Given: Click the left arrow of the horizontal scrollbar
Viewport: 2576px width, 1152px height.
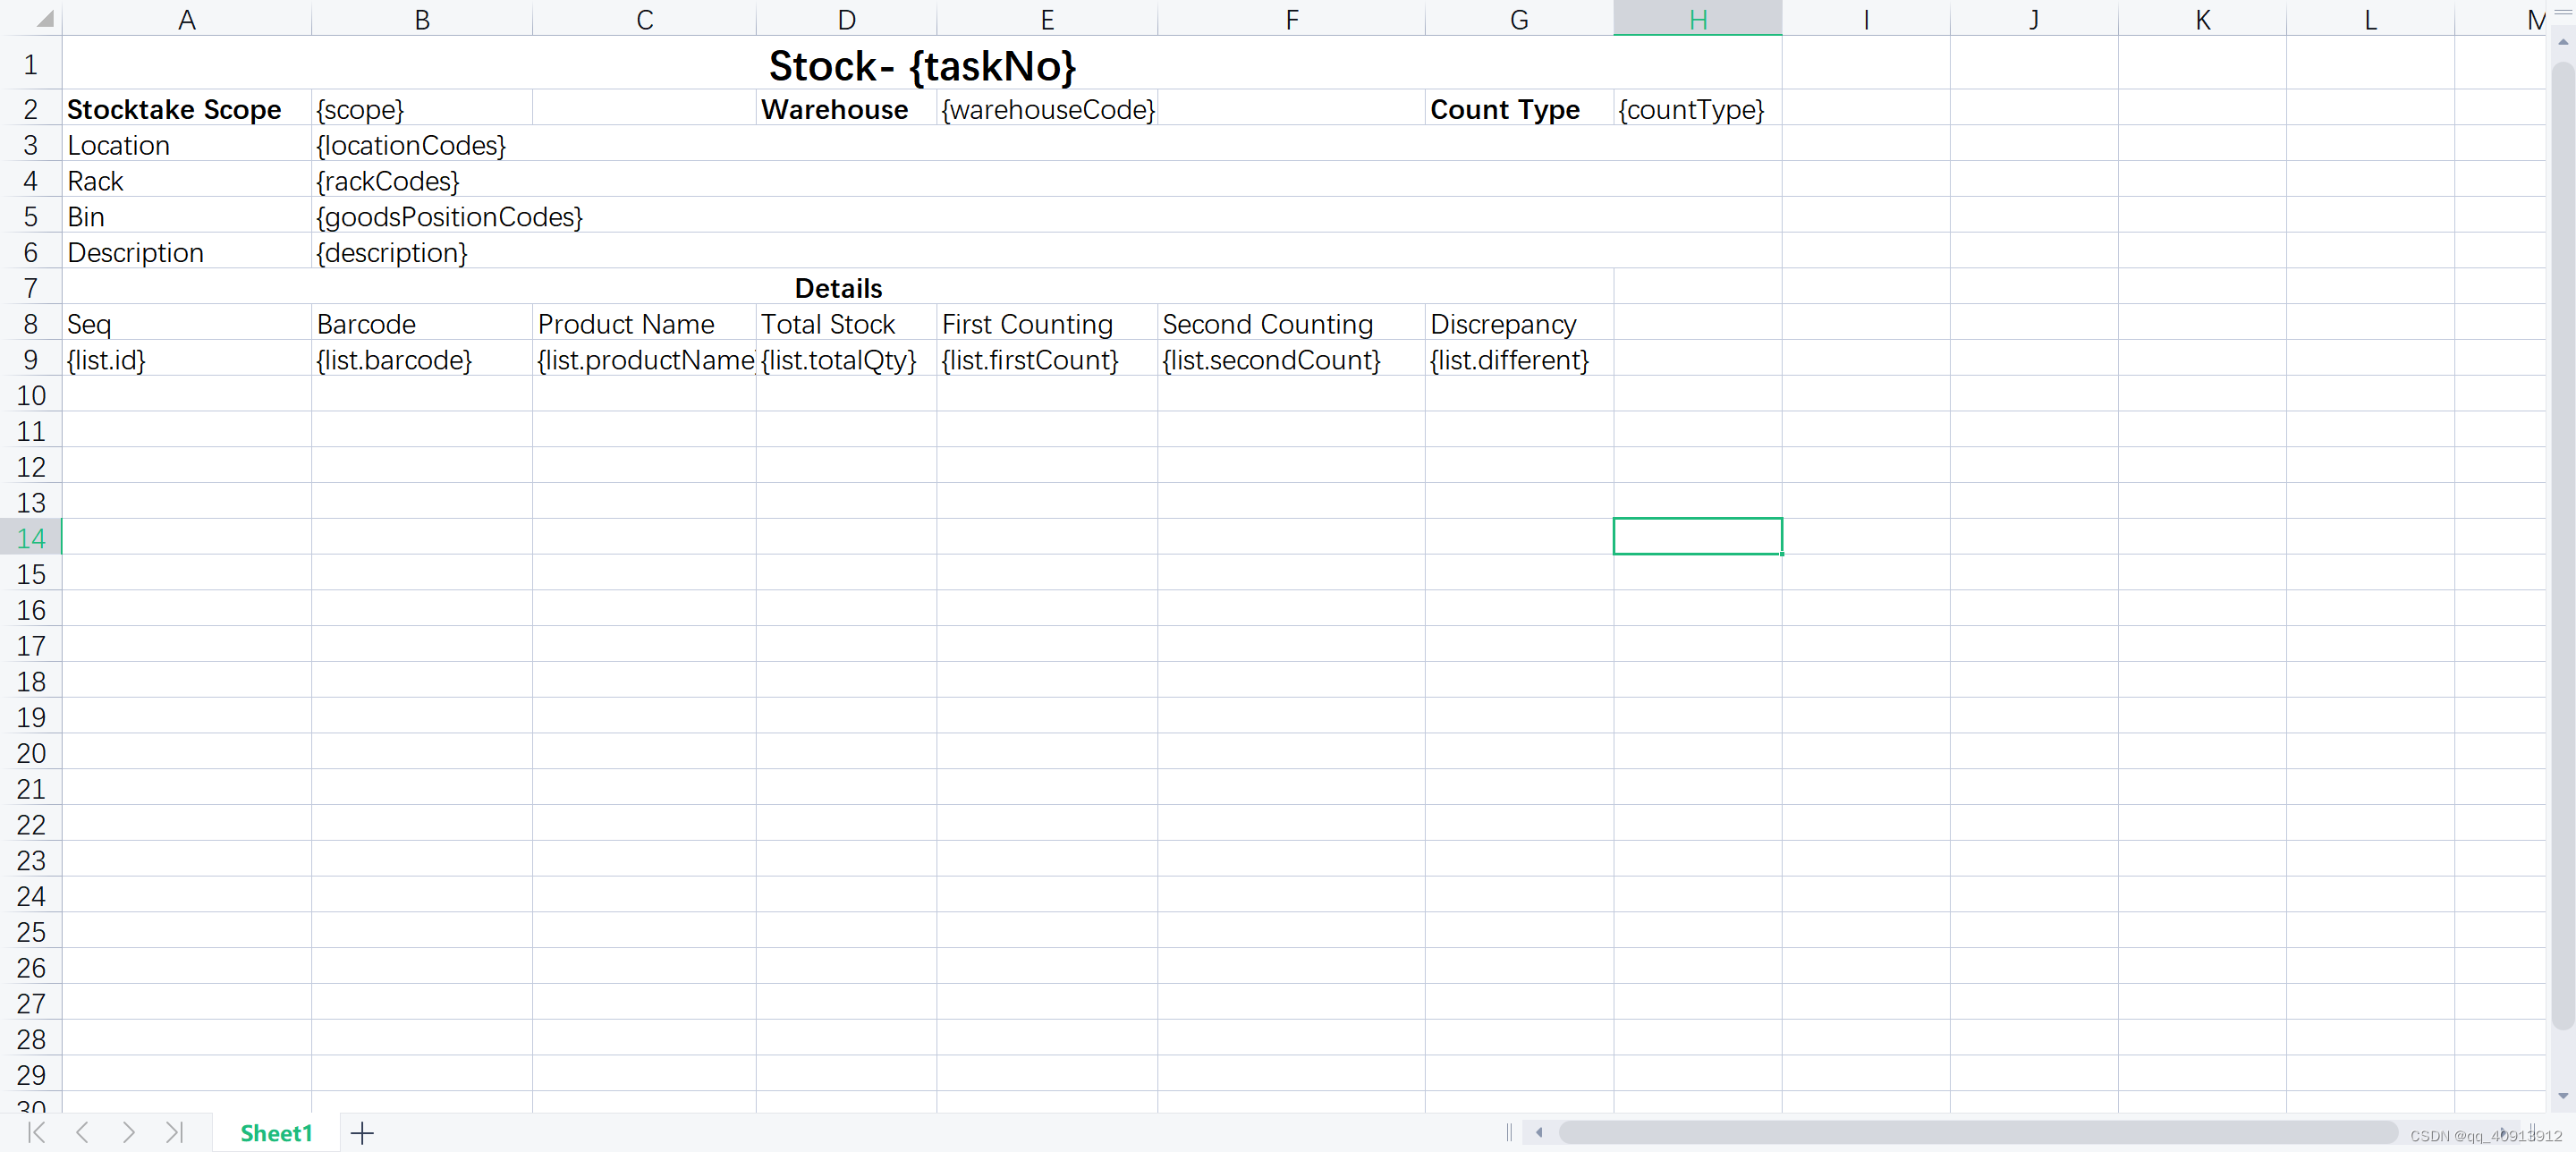Looking at the screenshot, I should click(1539, 1132).
